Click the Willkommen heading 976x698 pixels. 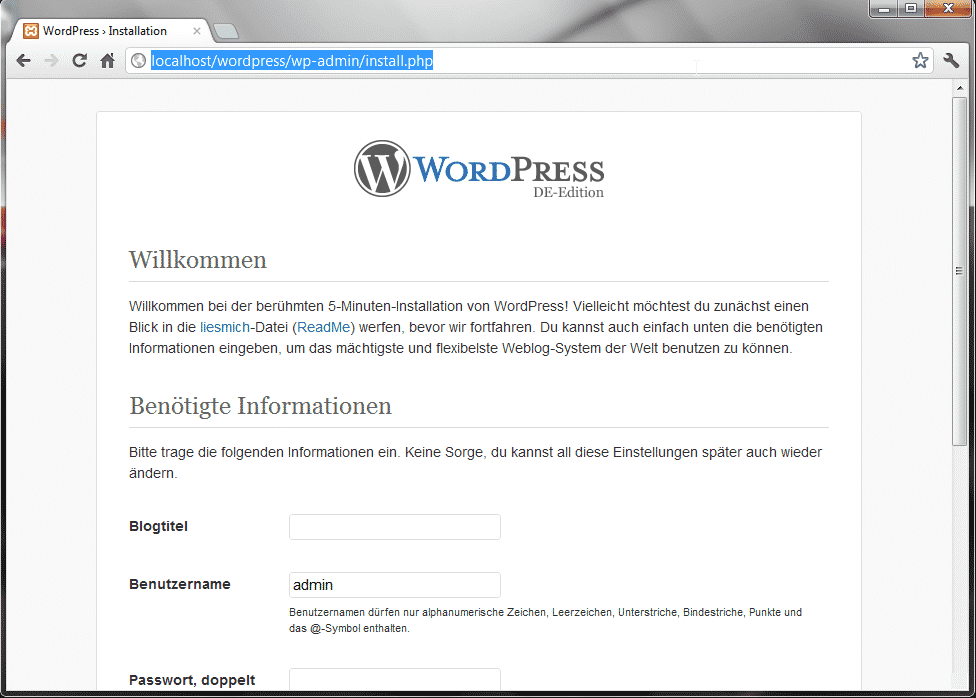coord(198,260)
